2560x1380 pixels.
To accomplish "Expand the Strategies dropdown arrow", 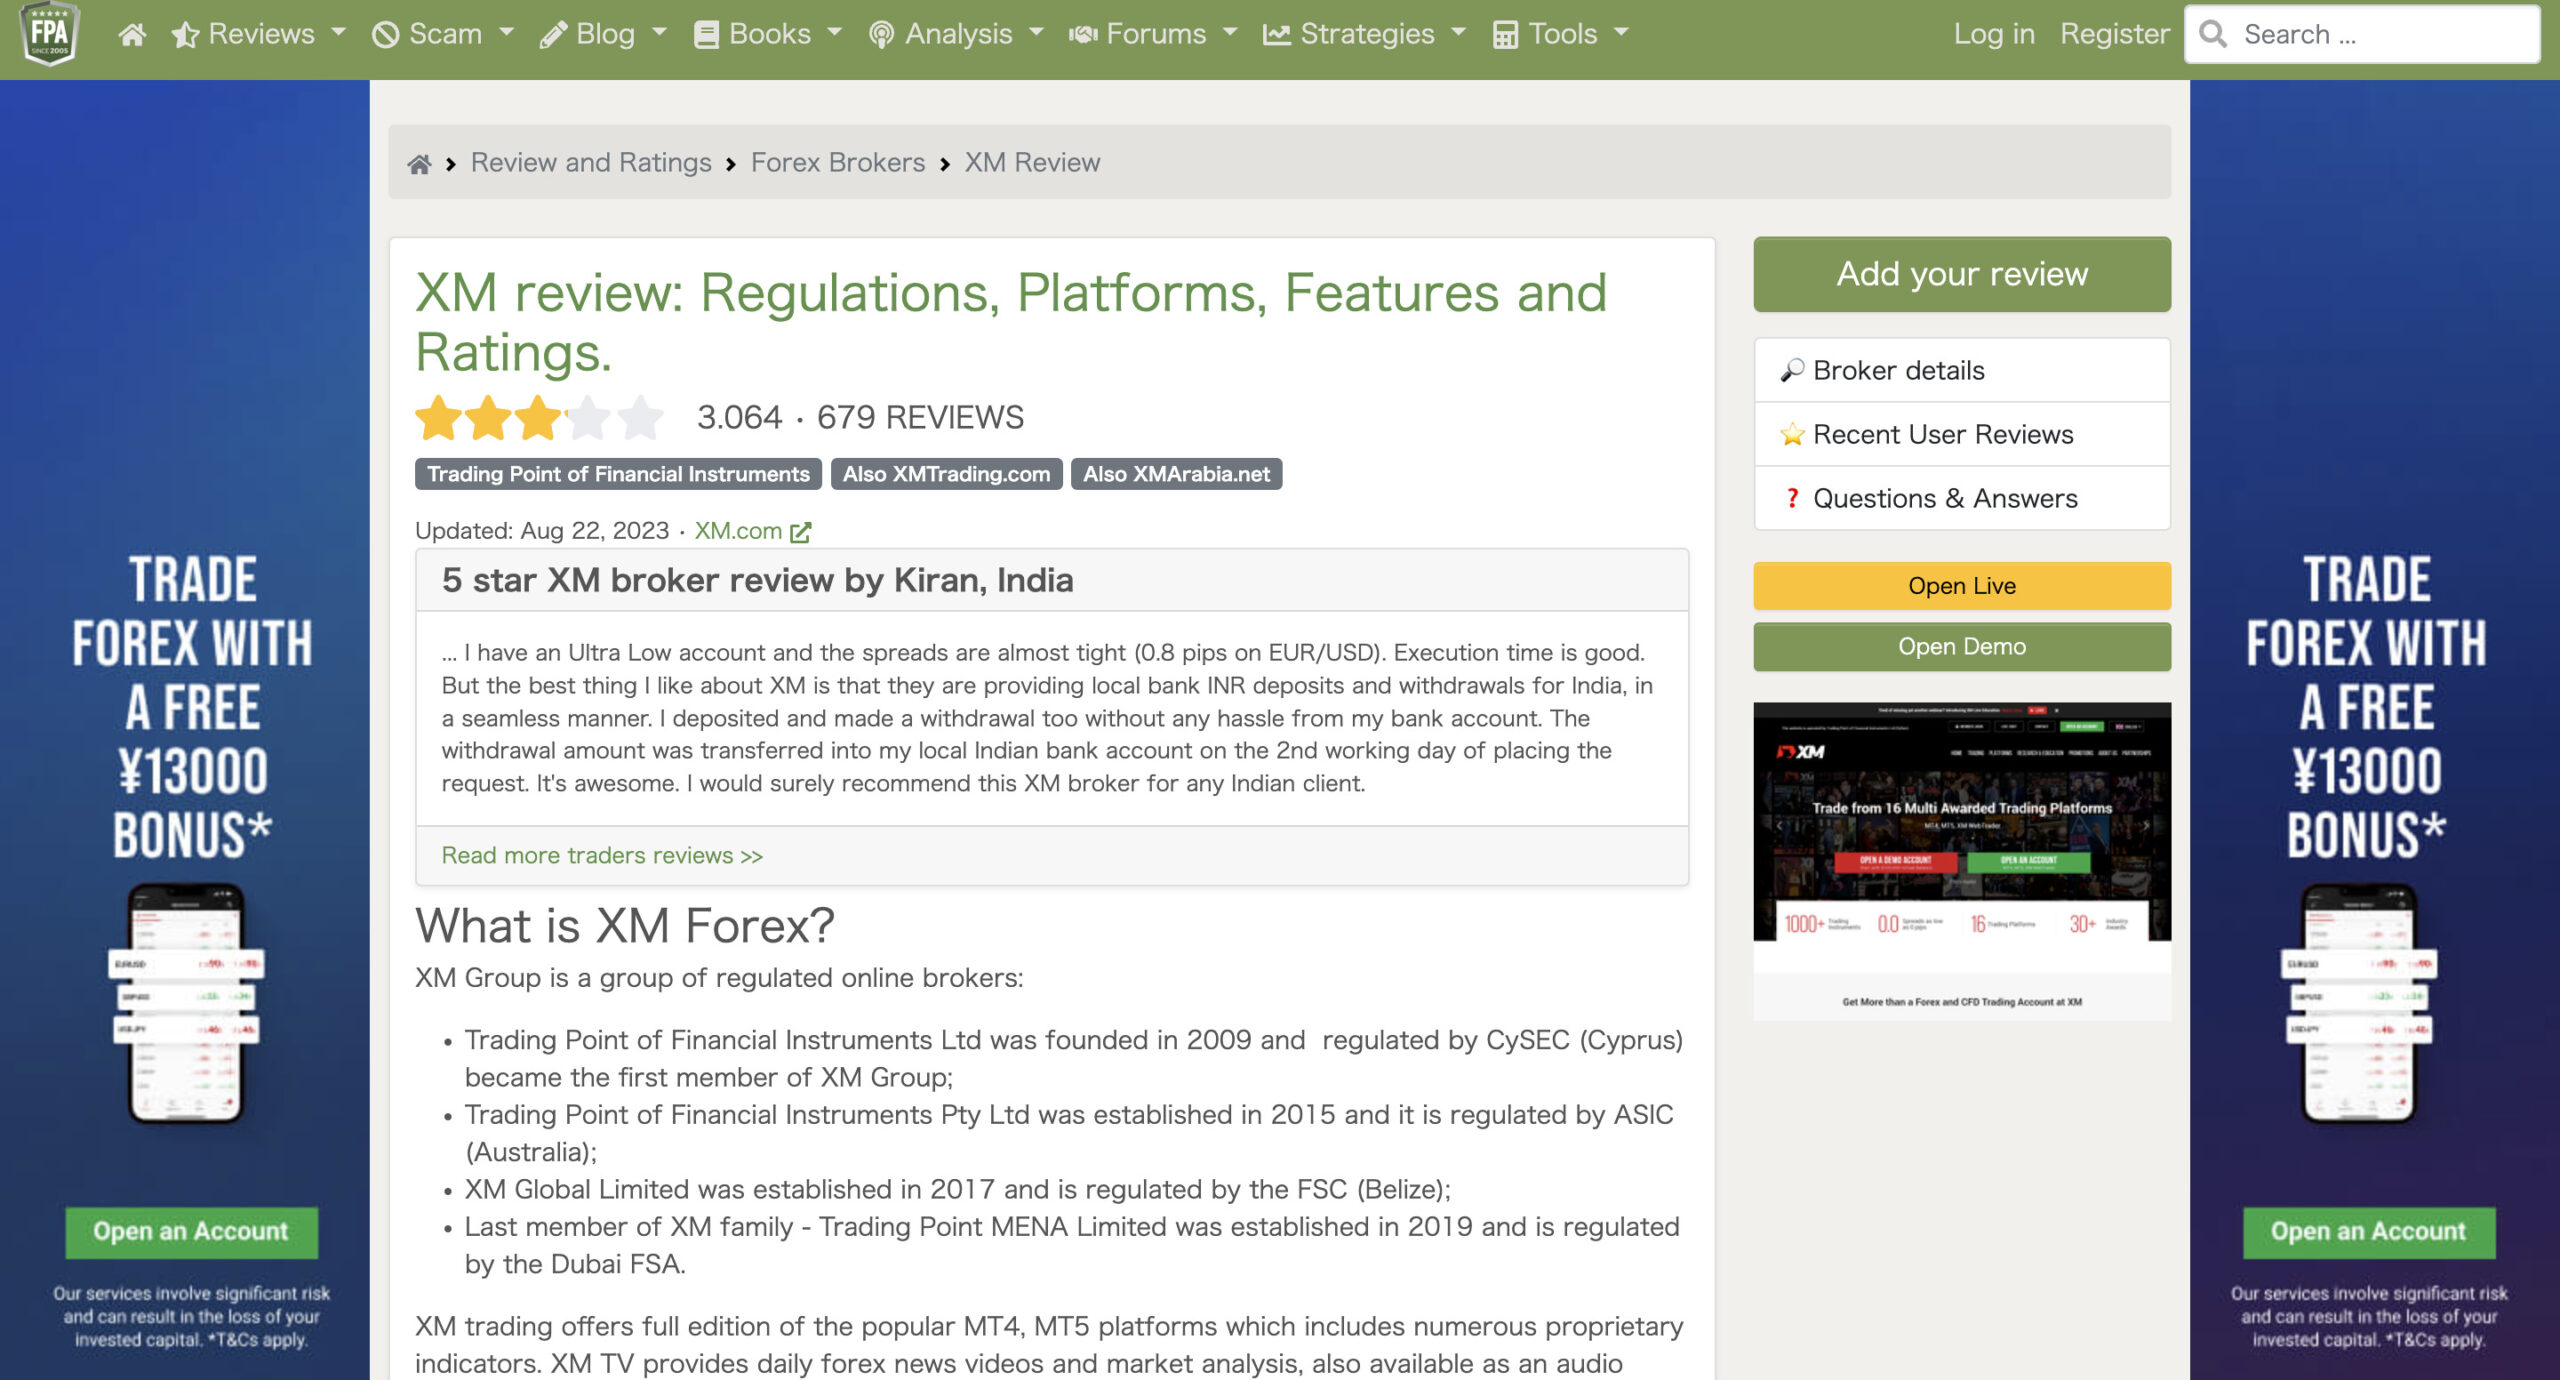I will [x=1459, y=33].
